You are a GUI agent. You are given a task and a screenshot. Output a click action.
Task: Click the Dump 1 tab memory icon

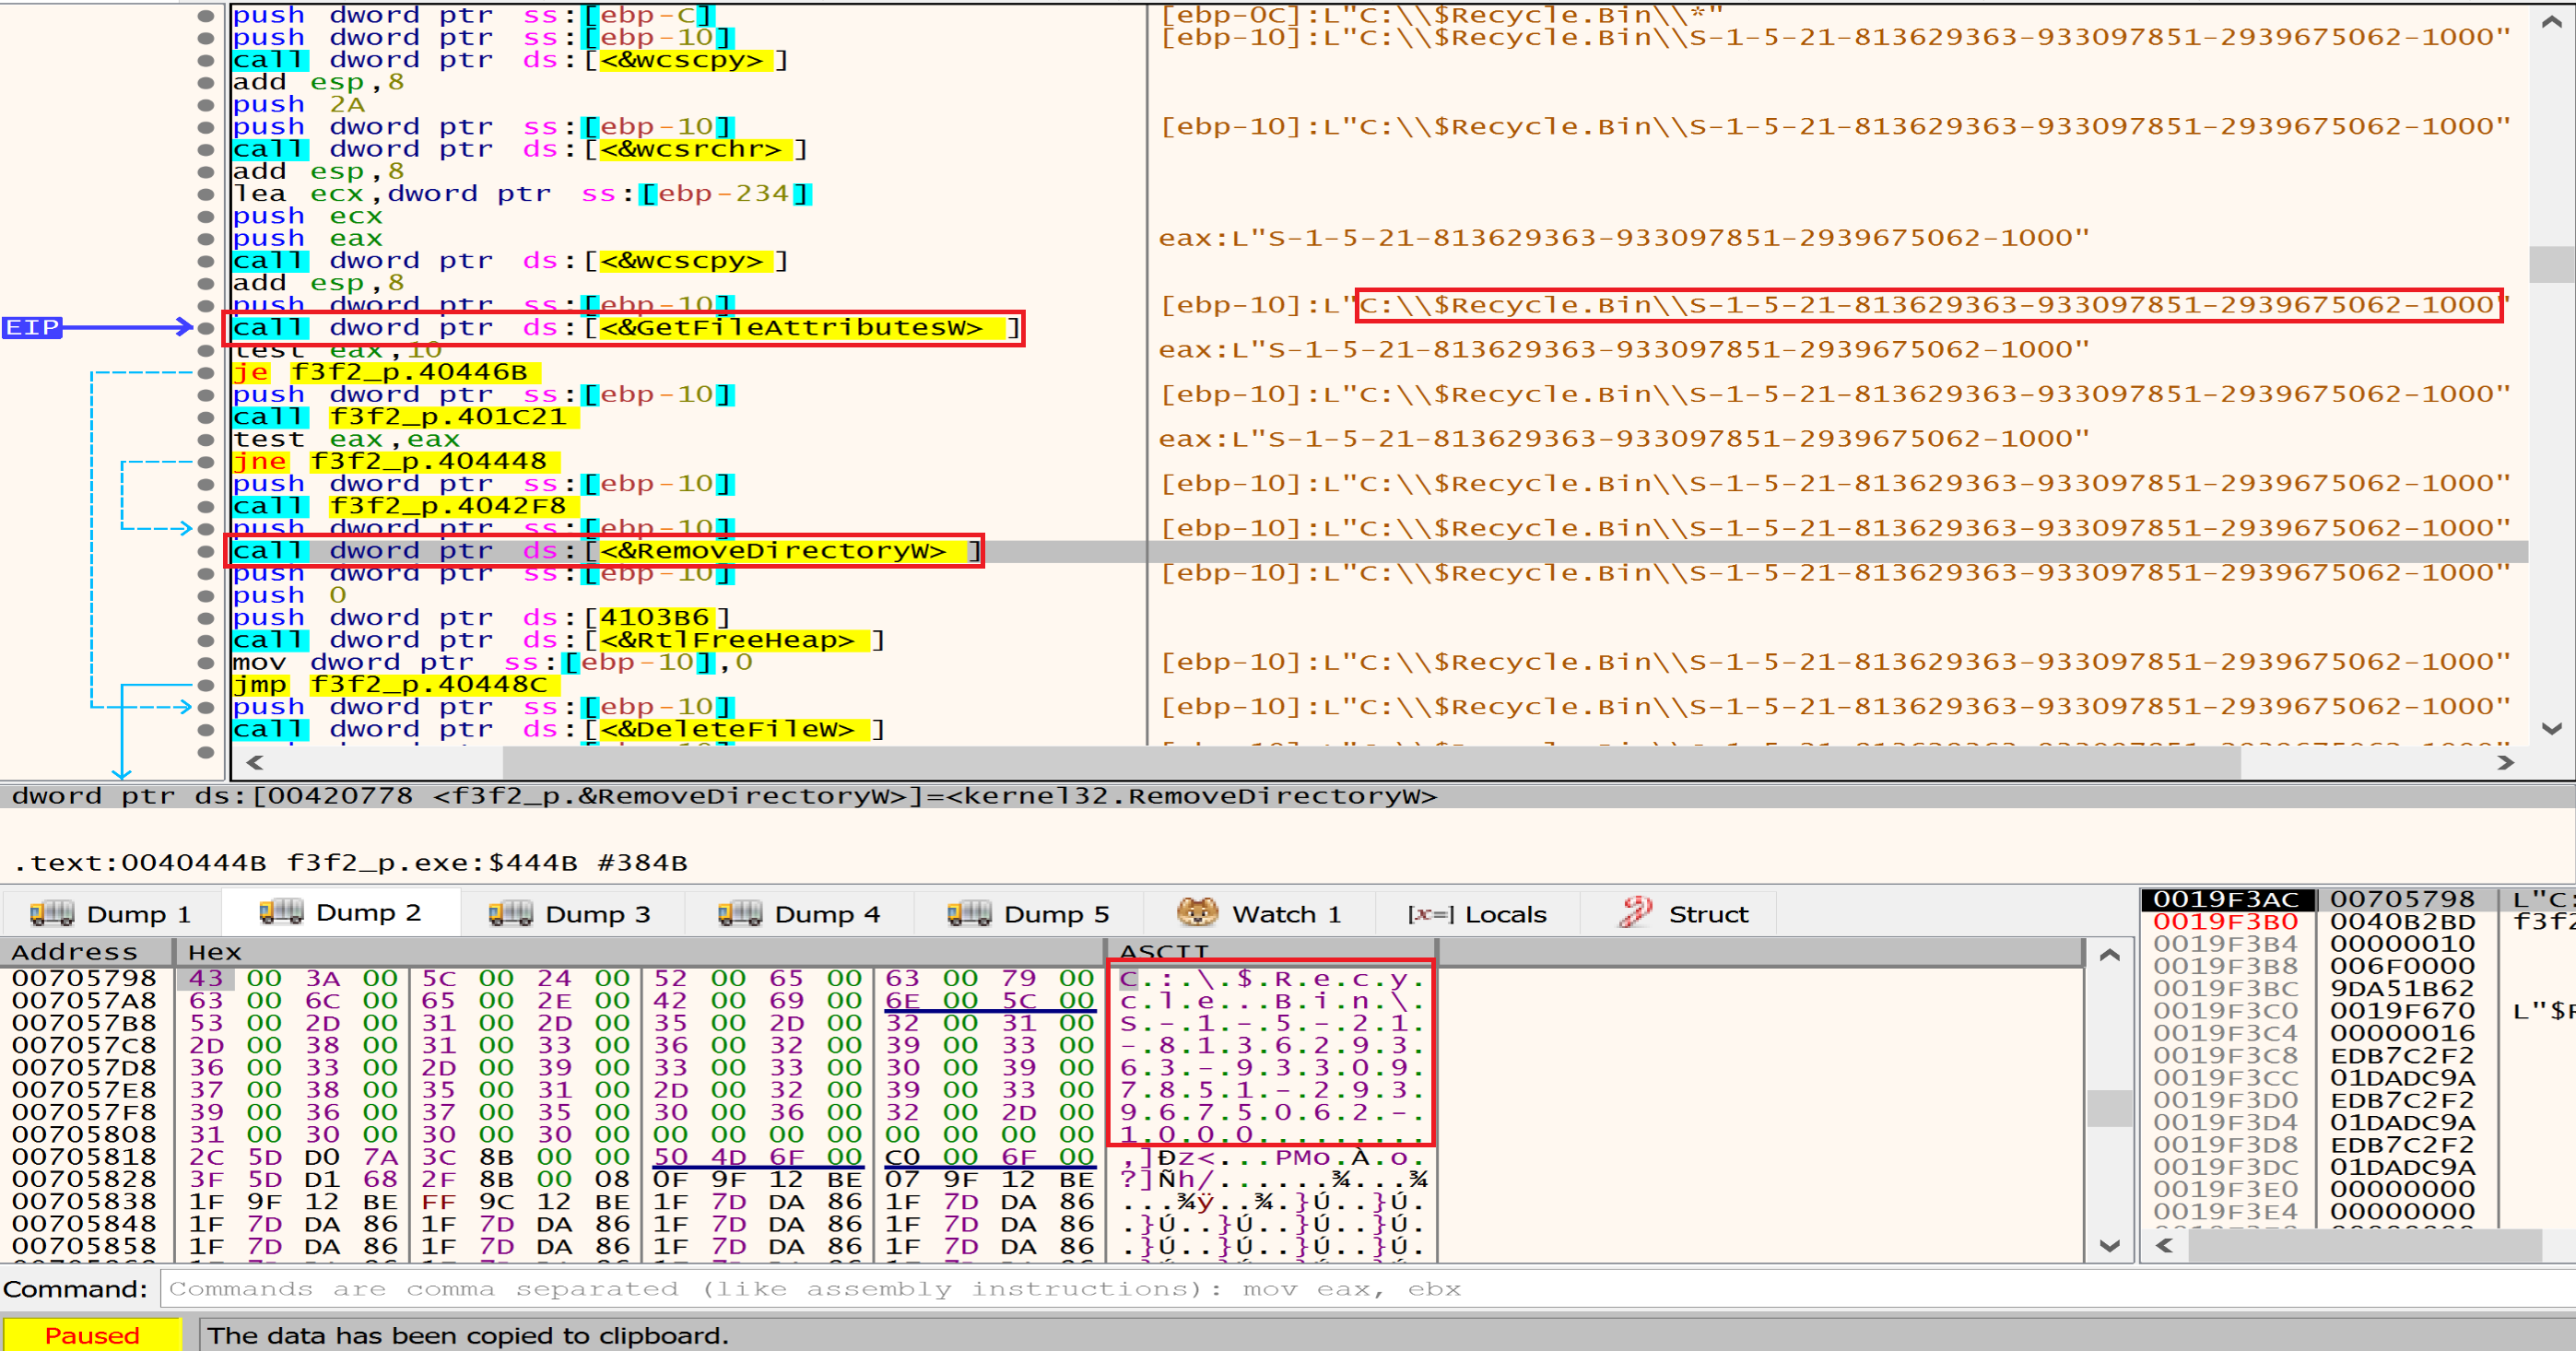[x=52, y=913]
